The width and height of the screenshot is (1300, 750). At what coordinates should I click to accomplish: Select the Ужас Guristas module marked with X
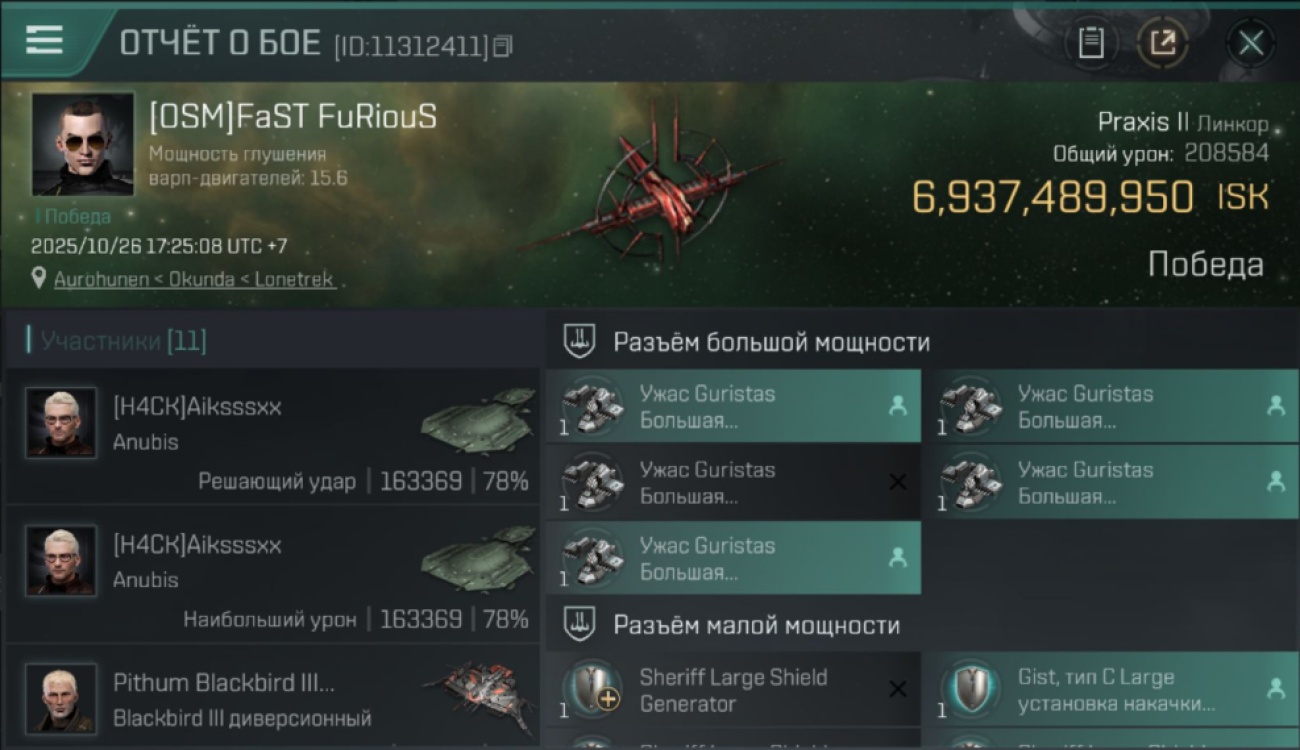pos(733,482)
